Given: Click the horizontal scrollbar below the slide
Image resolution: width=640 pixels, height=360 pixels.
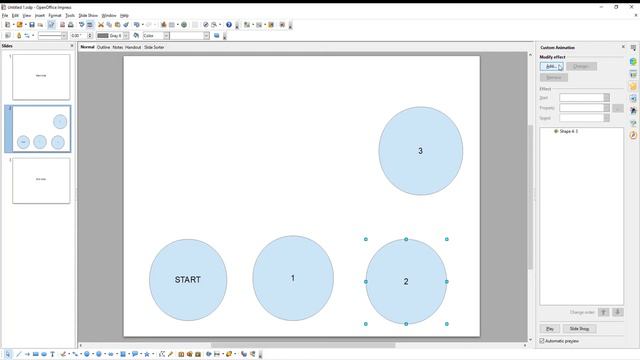Looking at the screenshot, I should (x=302, y=345).
